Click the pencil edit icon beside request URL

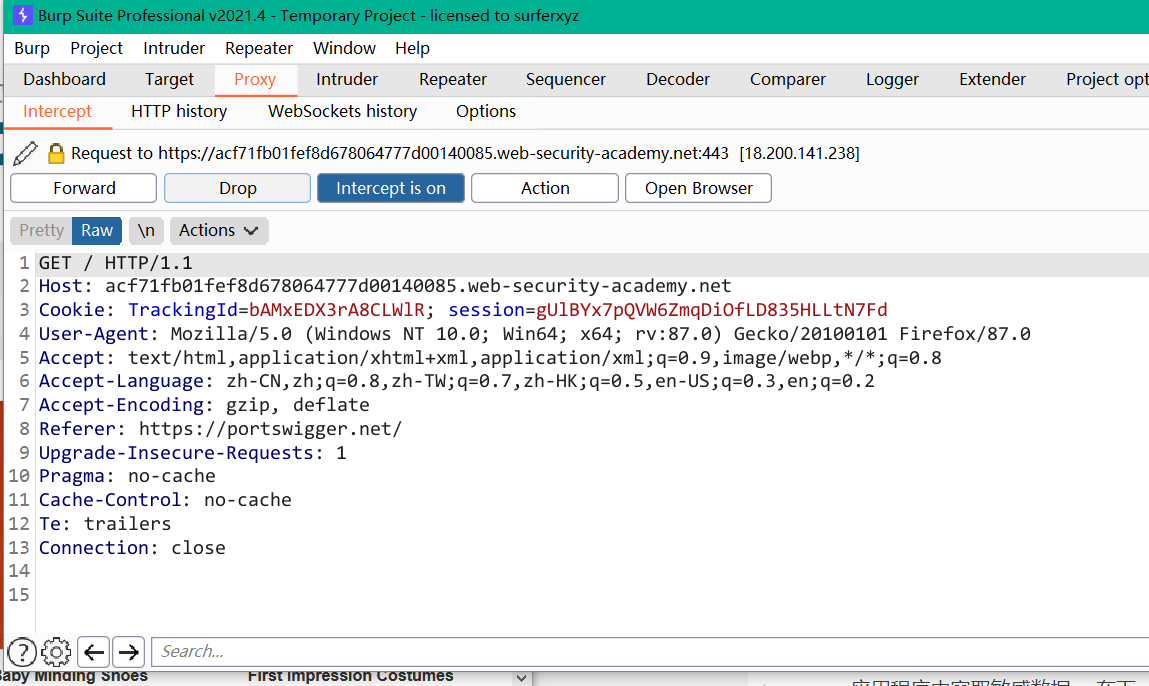click(x=26, y=153)
